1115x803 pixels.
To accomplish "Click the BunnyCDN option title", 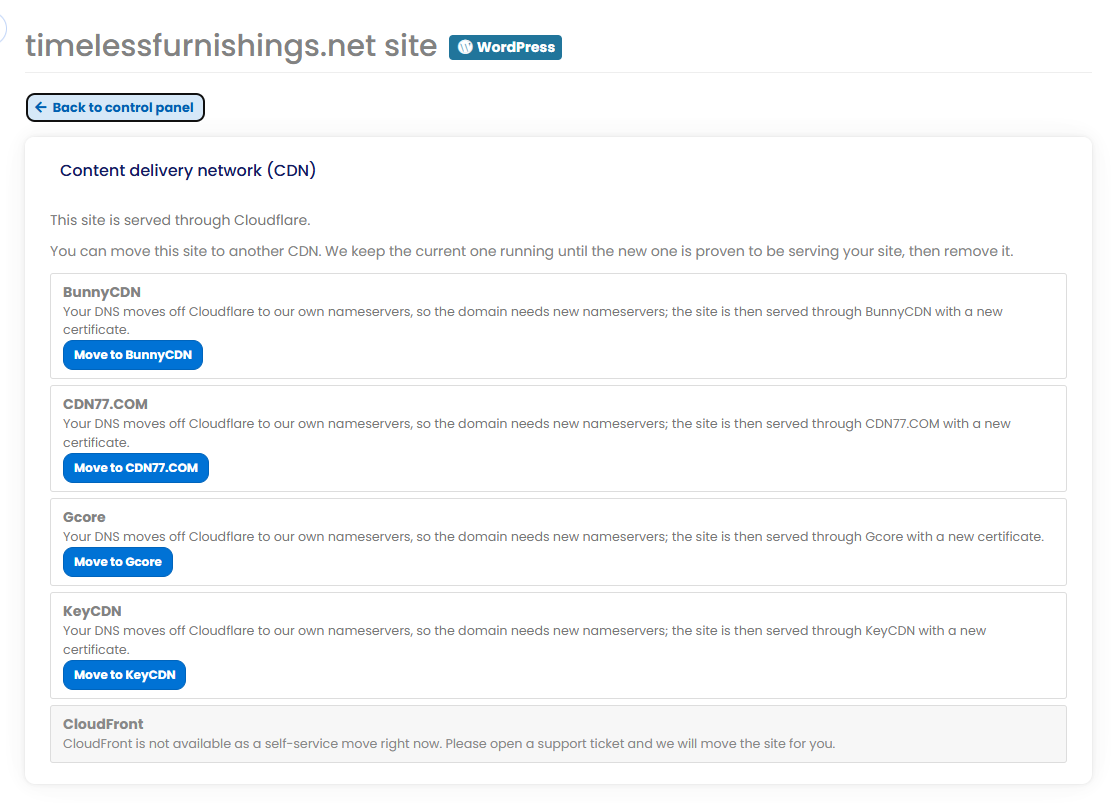I will click(x=102, y=292).
